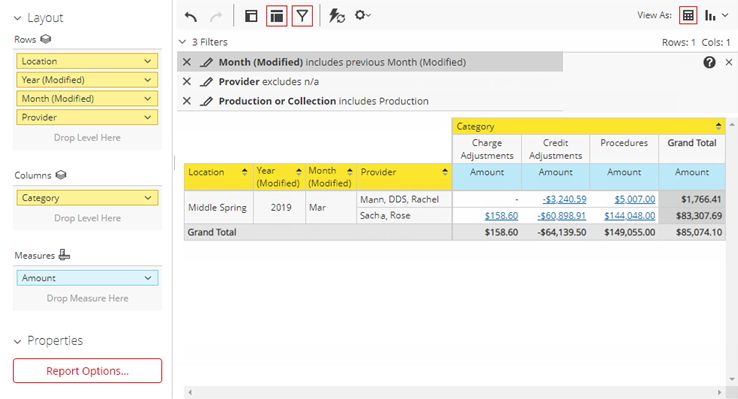
Task: Click the Report Options button
Action: 88,371
